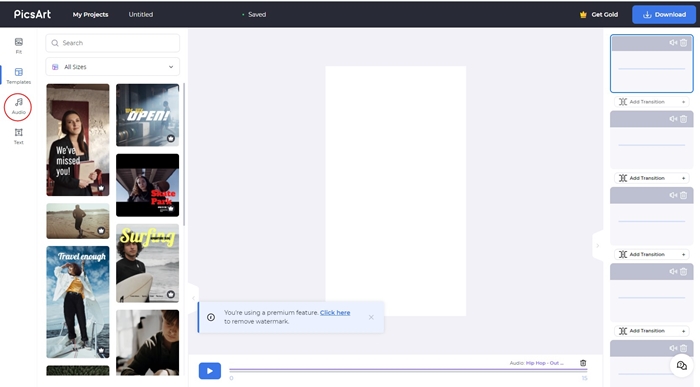Mute the second clip
Screen dimensions: 700x387
[x=673, y=119]
